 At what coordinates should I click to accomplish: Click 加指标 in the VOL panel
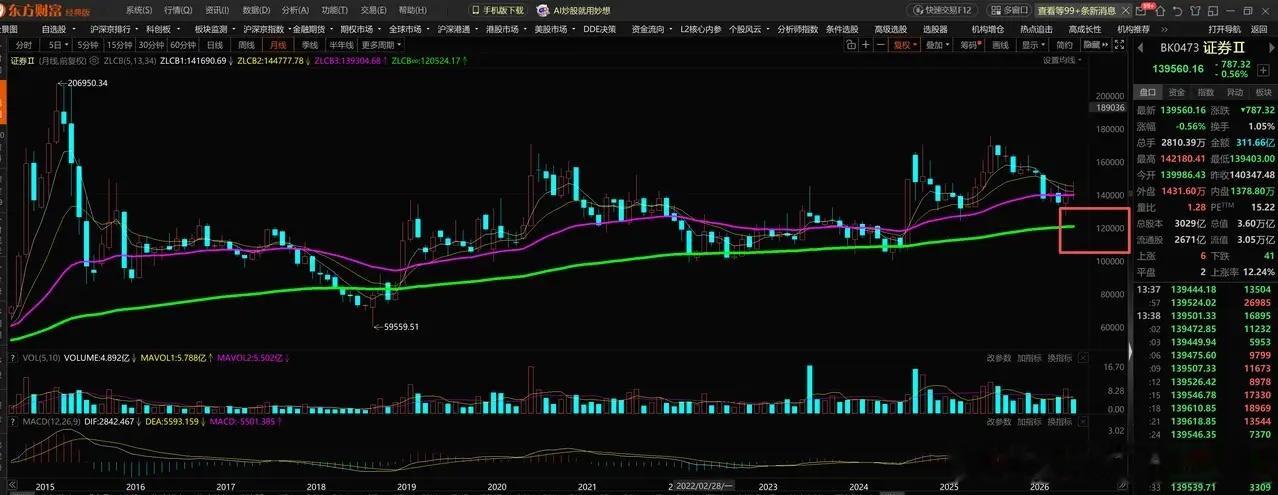(1030, 358)
